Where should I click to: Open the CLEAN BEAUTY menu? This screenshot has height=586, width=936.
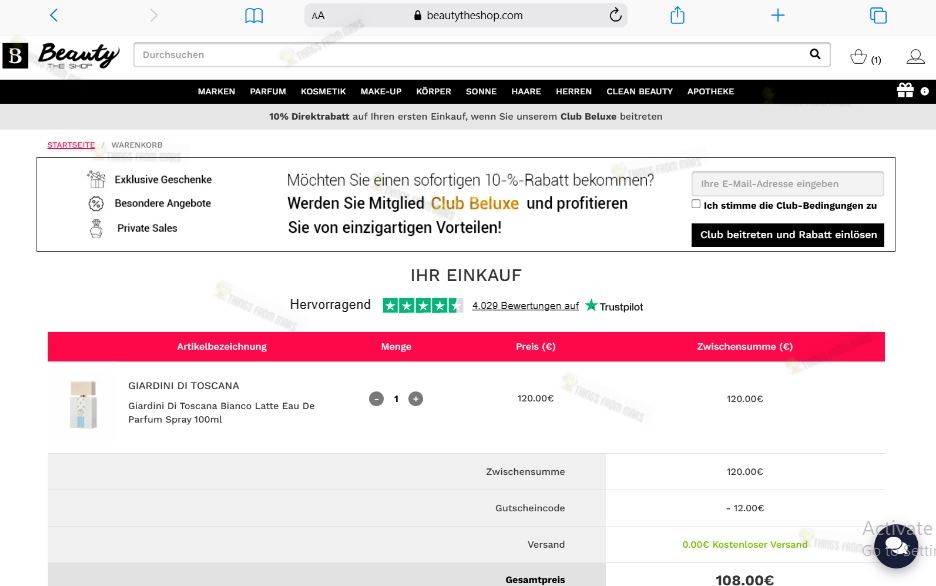(x=639, y=91)
